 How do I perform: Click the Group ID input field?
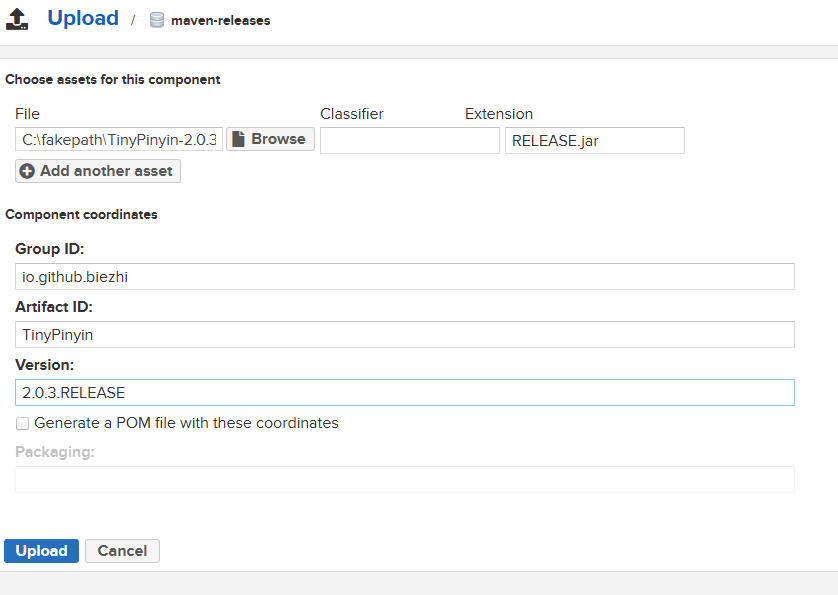(404, 277)
